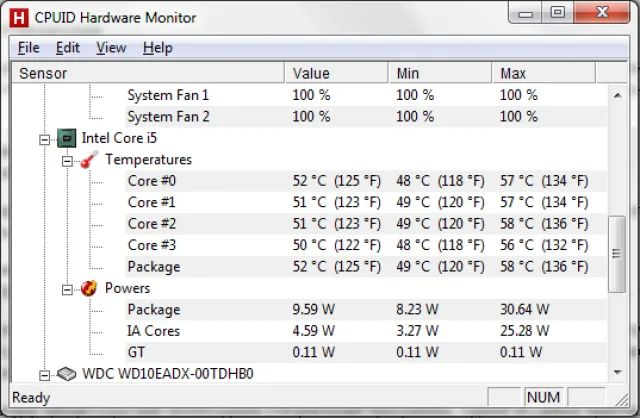Collapse the Powers tree branch
The width and height of the screenshot is (640, 418).
point(67,290)
